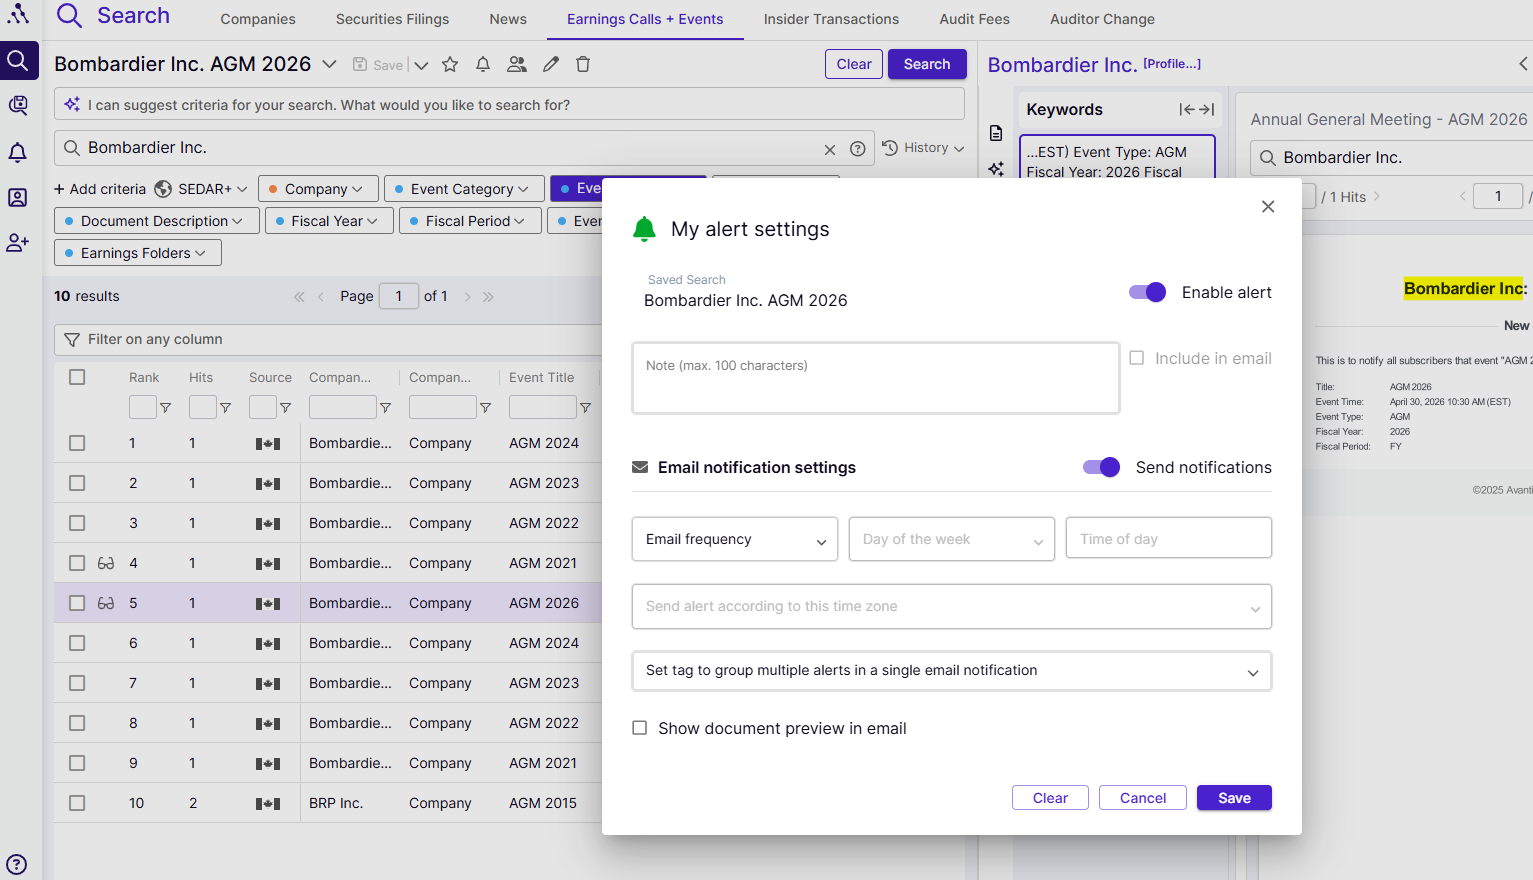This screenshot has width=1533, height=880.
Task: Select checkbox for rank 1 AGM 2024
Action: click(x=77, y=443)
